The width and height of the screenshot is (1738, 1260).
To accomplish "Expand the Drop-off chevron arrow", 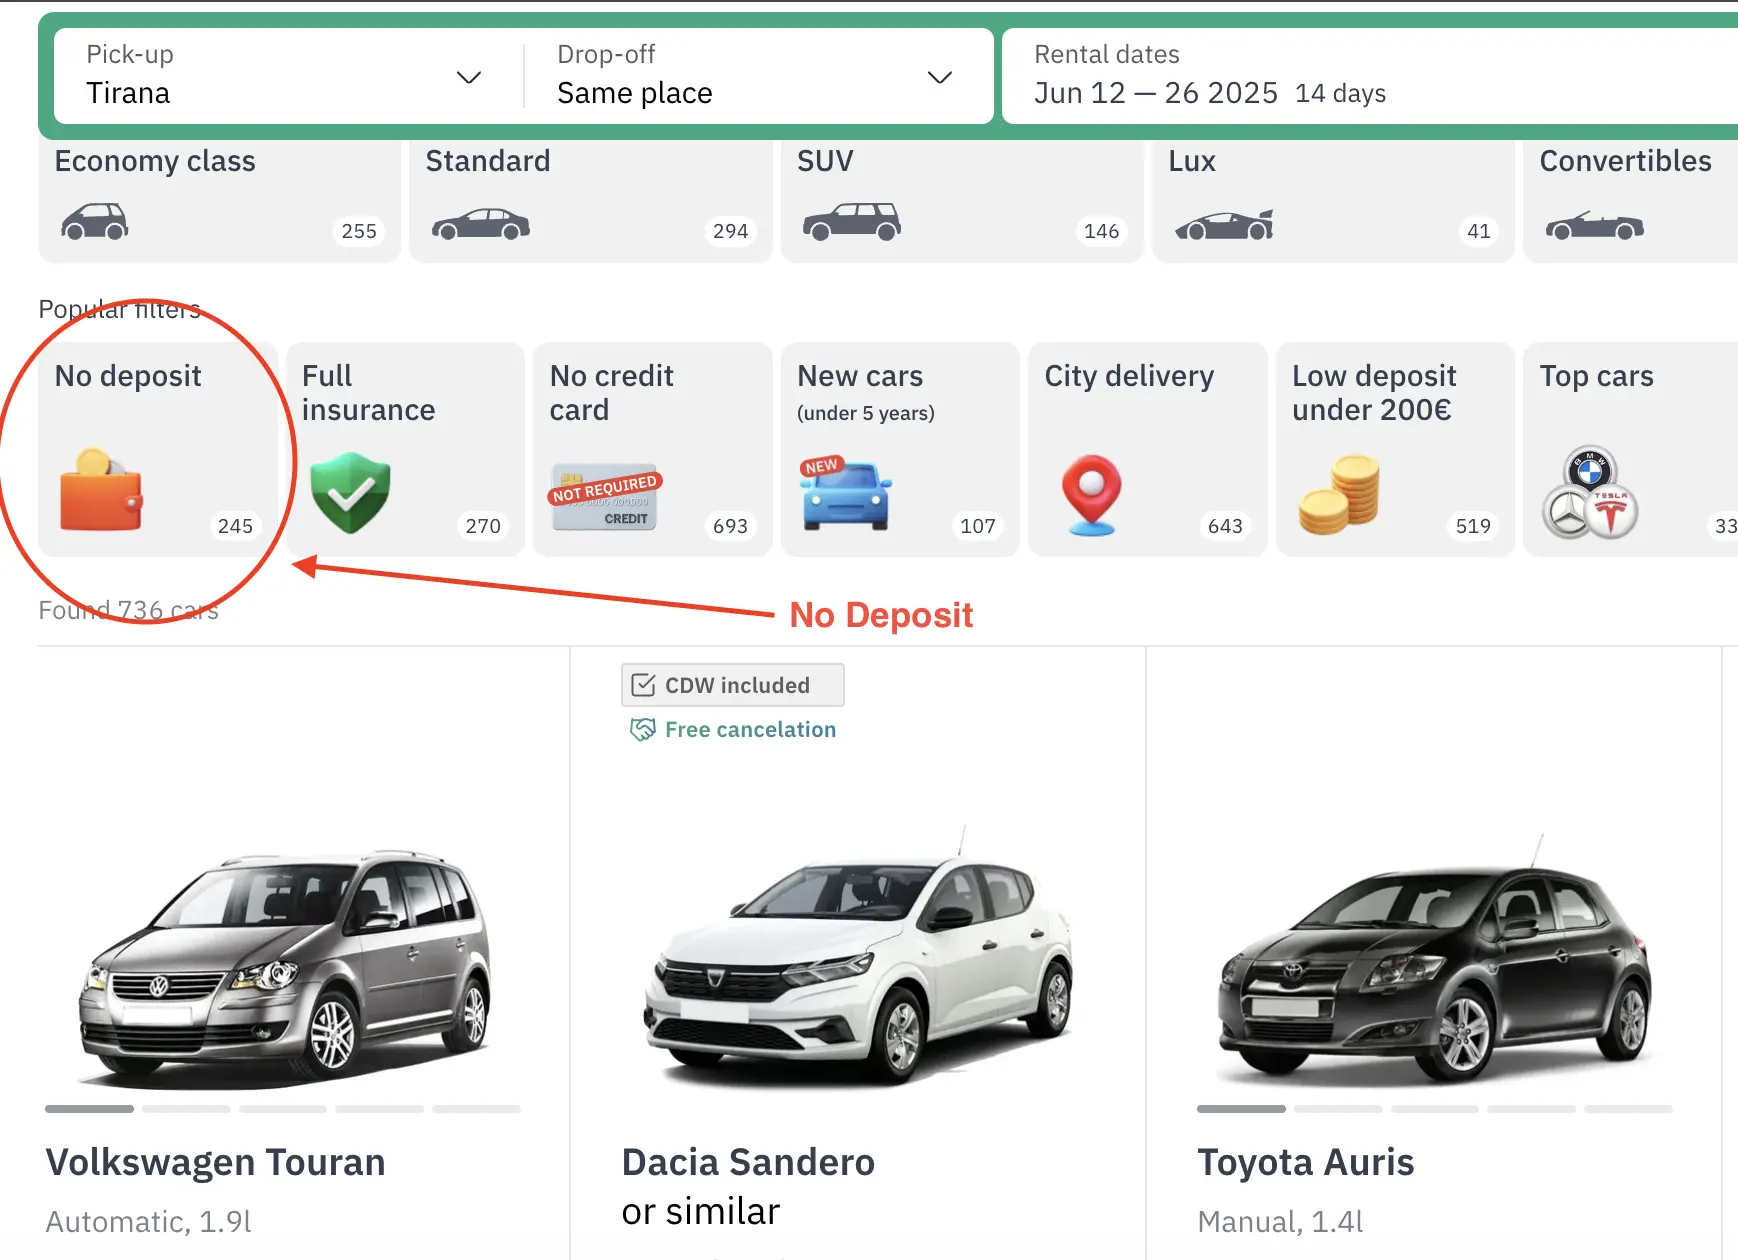I will pos(940,77).
